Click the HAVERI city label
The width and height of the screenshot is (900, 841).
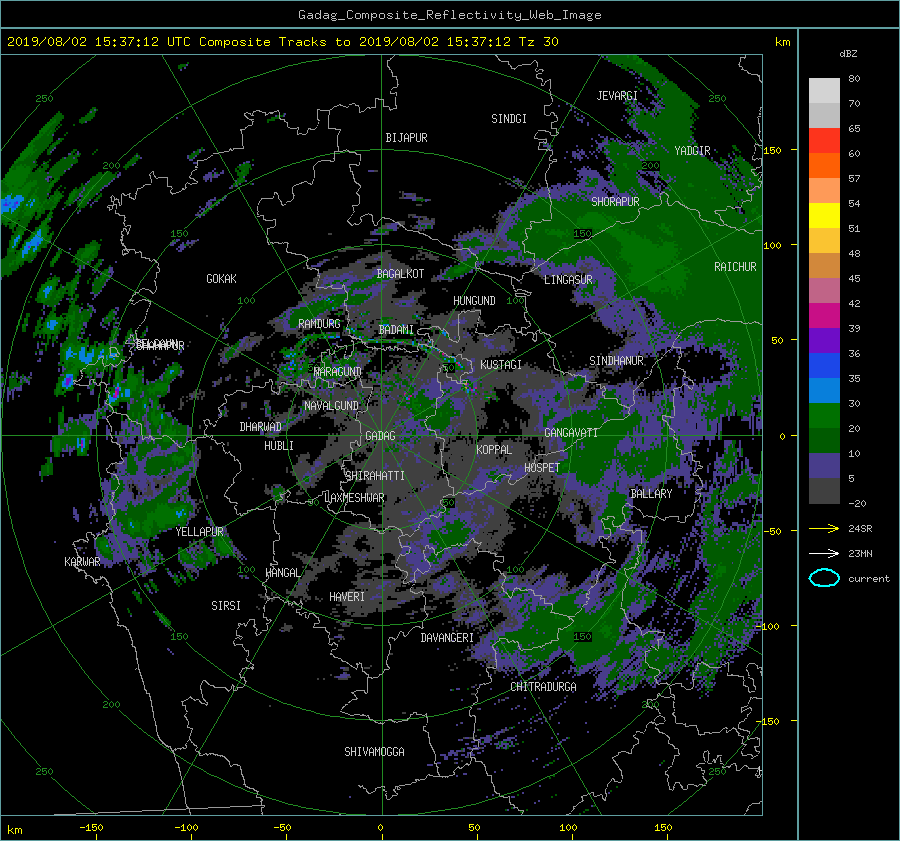coord(347,597)
